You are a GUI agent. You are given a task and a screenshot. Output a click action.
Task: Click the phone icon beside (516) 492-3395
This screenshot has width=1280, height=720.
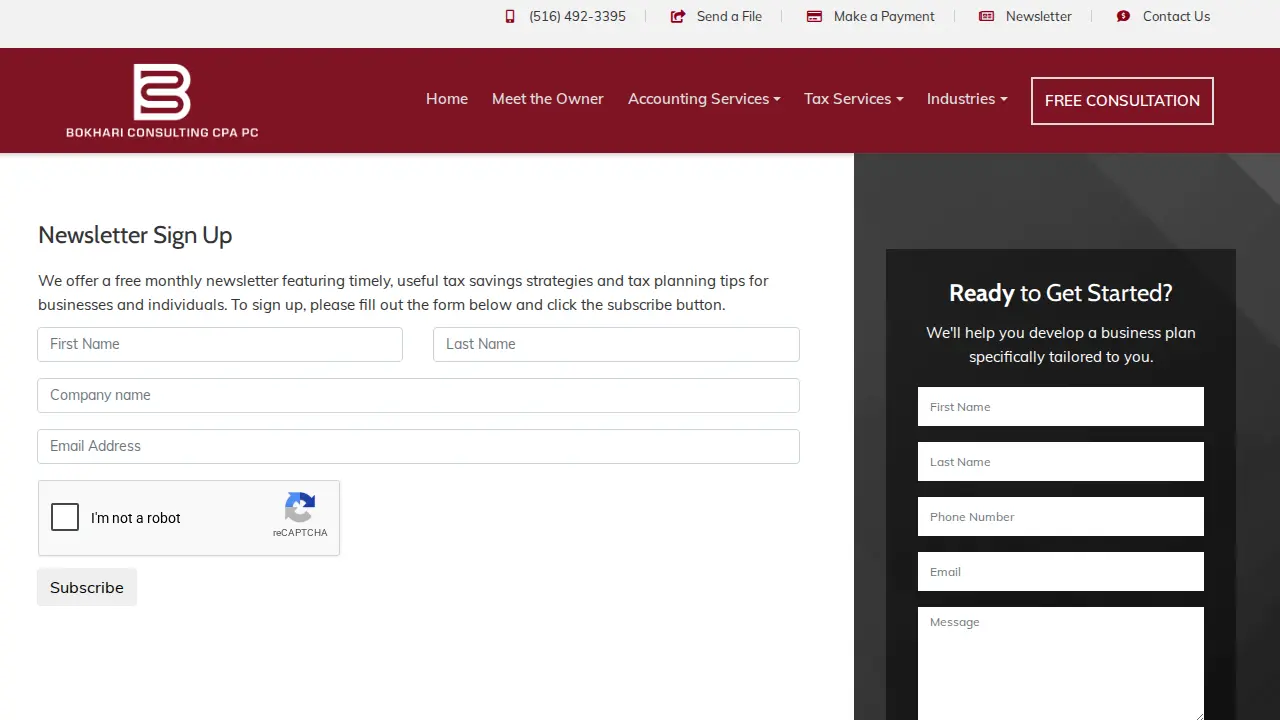coord(510,16)
